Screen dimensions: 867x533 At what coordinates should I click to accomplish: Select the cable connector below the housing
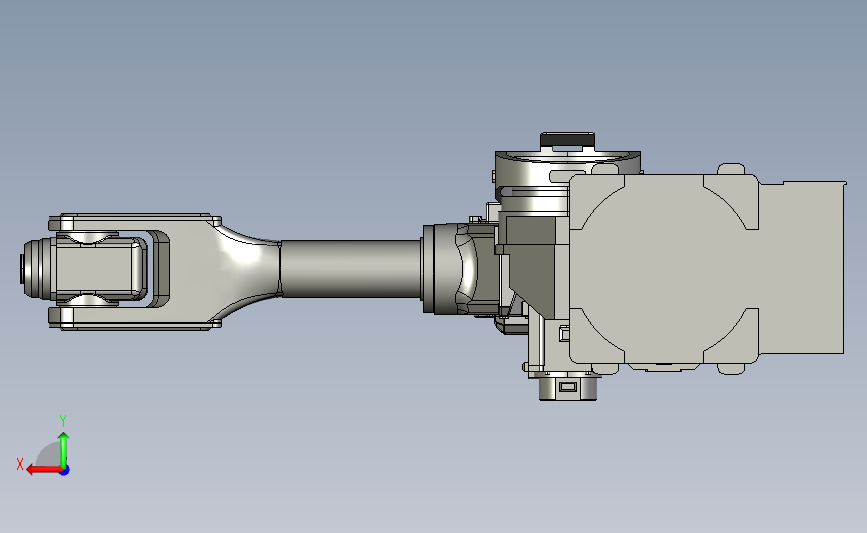568,387
